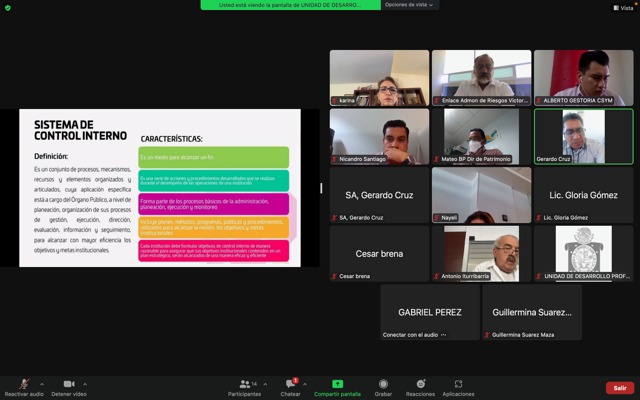Viewport: 640px width, 400px height.
Task: Open the Chatear chat panel
Action: pos(291,385)
